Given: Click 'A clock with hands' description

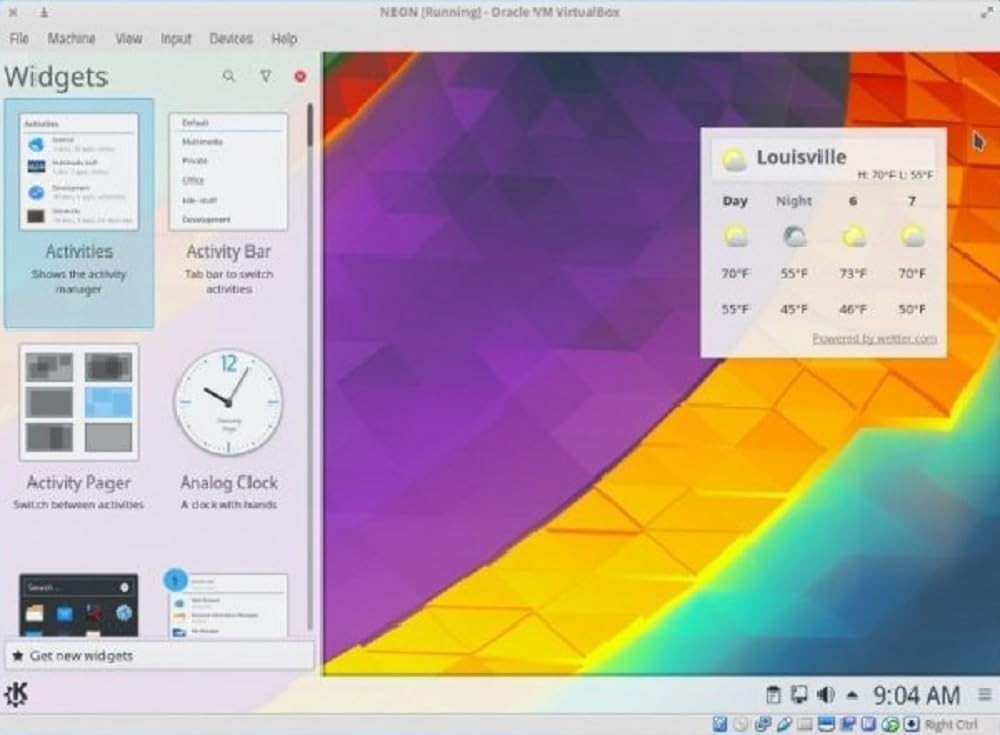Looking at the screenshot, I should point(229,505).
